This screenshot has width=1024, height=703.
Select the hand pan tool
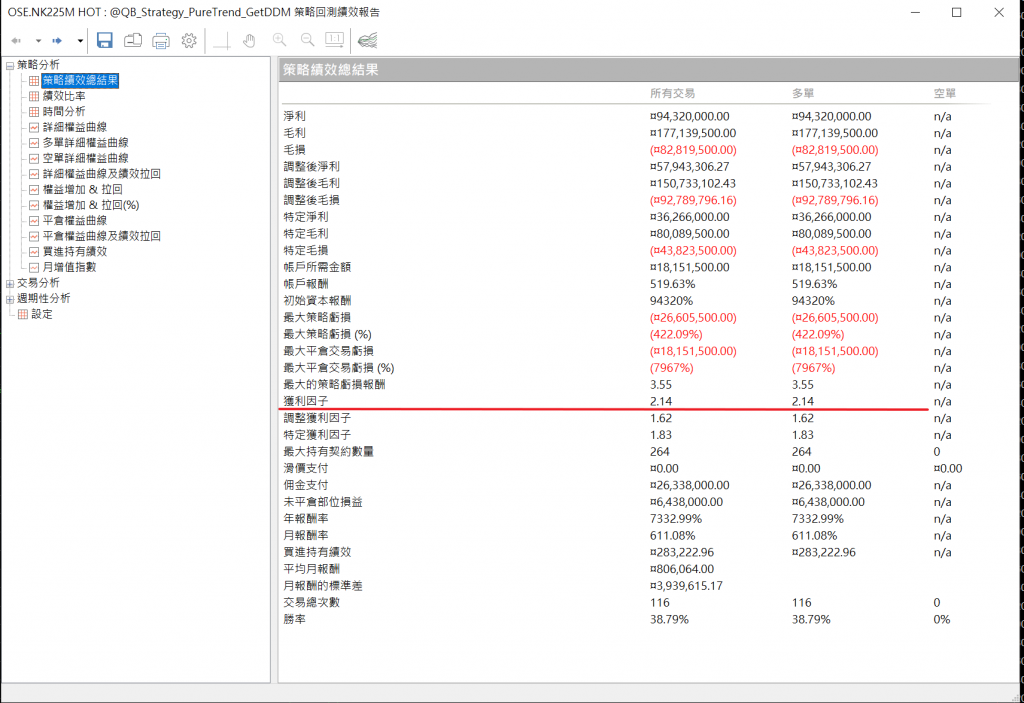249,41
